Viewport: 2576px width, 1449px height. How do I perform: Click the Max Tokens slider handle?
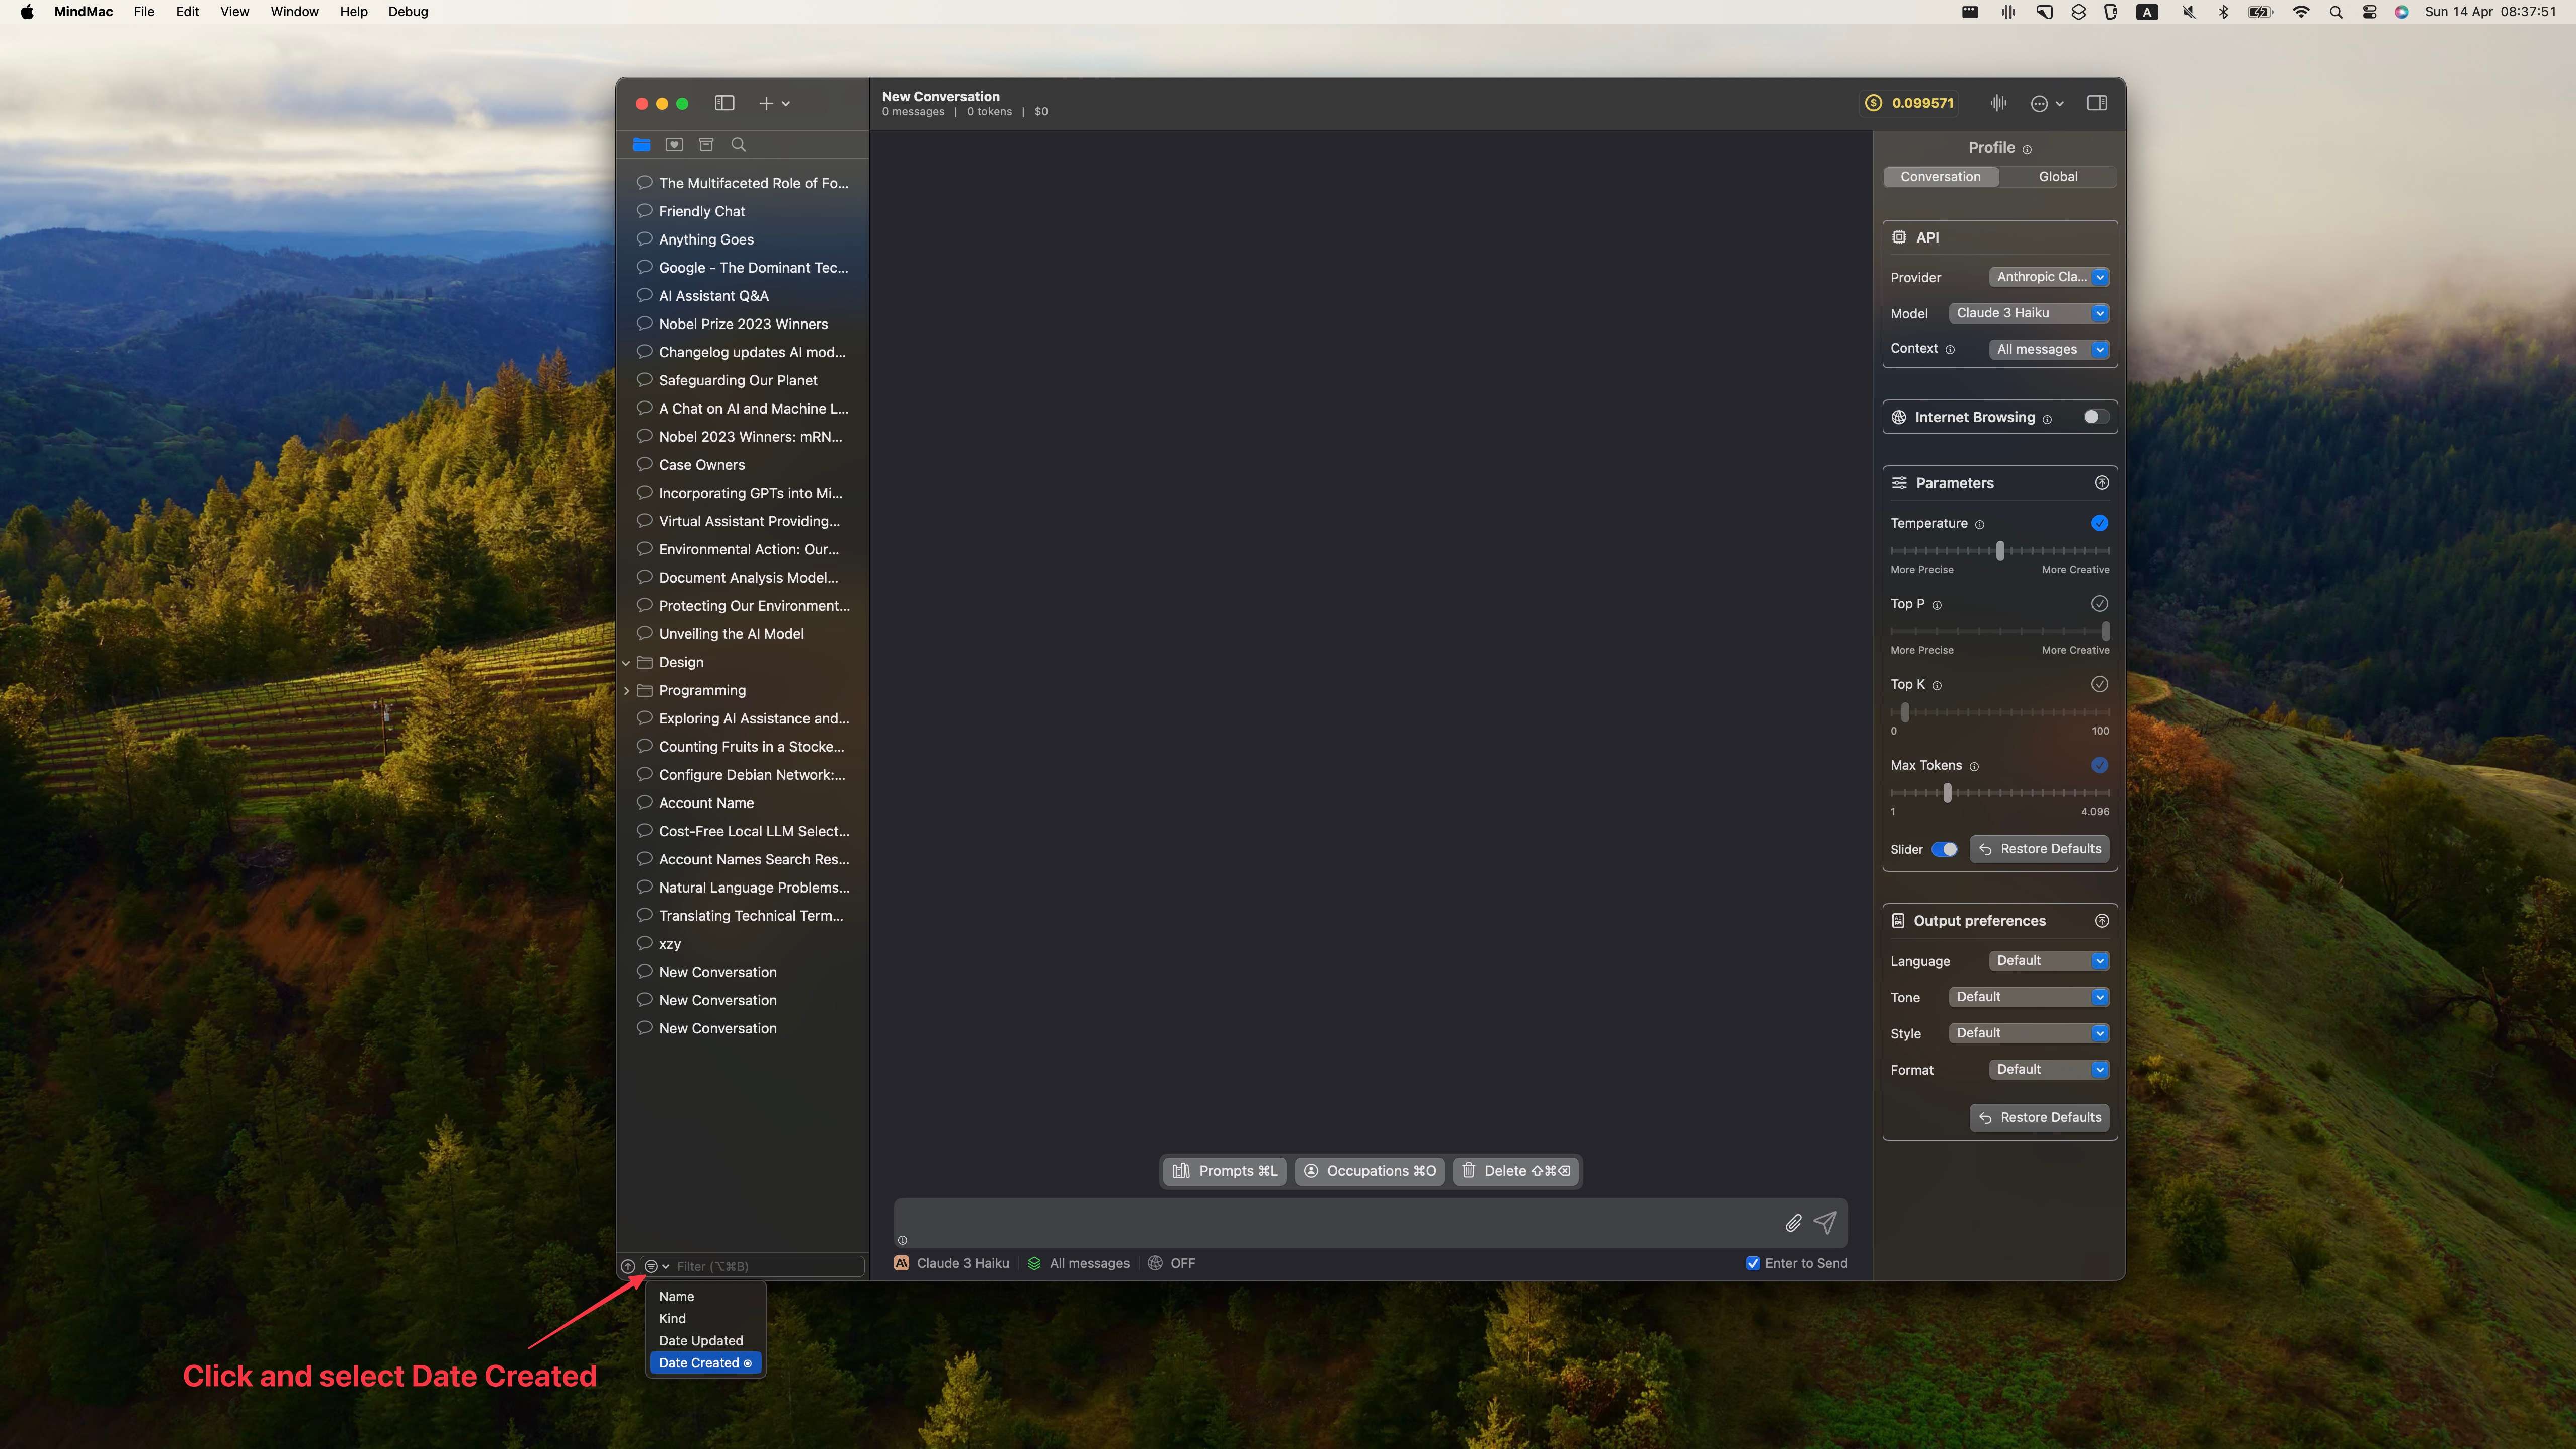tap(1947, 793)
